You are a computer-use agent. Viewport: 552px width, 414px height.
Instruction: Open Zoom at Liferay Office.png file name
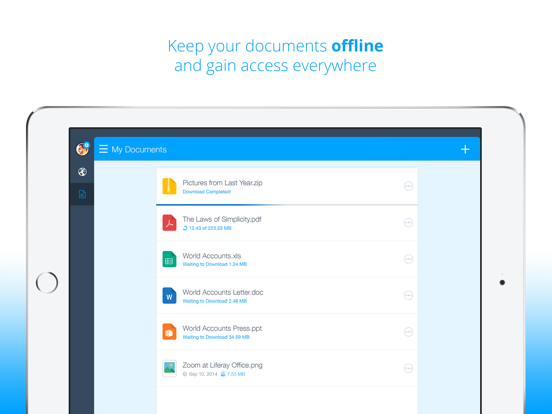[x=222, y=365]
